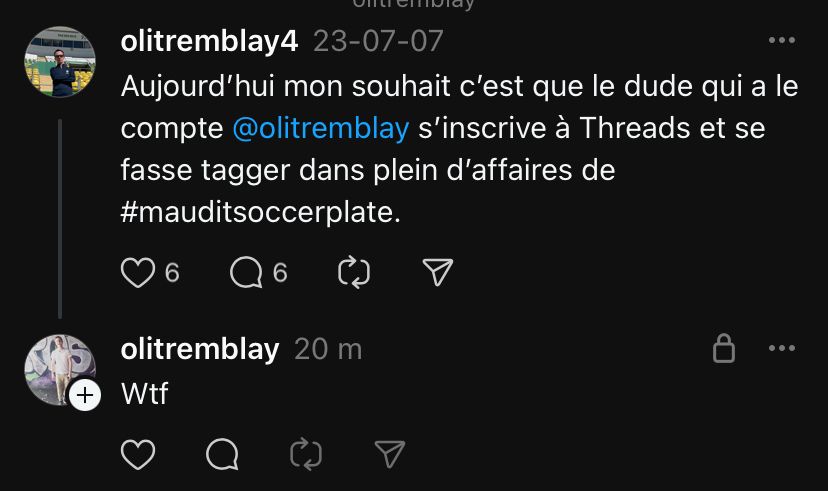Open the @olitremblay mention link
Image resolution: width=828 pixels, height=491 pixels.
[321, 128]
